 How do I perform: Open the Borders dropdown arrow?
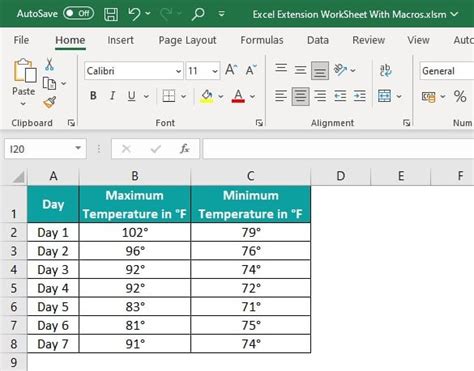tap(183, 96)
